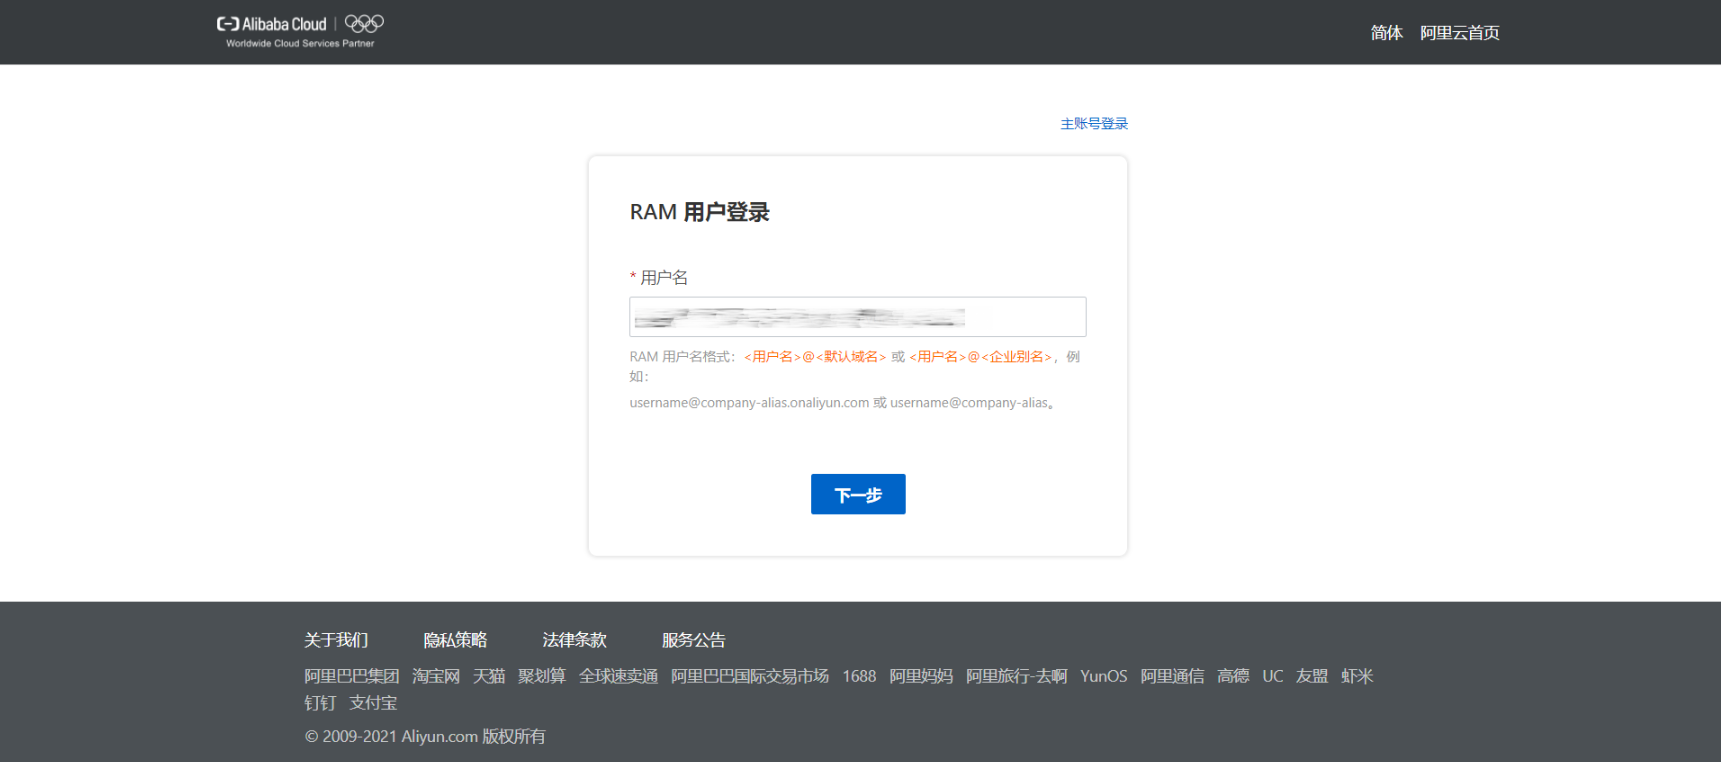Open 阿里云首页 homepage link

point(1459,33)
